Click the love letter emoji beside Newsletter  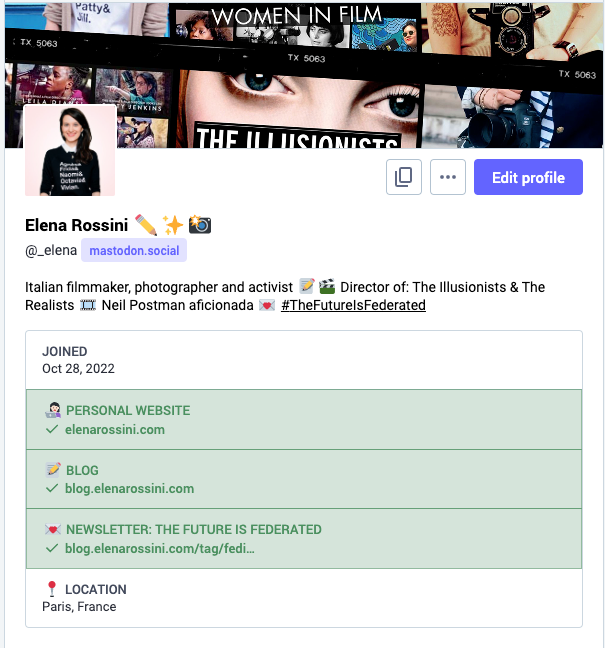[x=52, y=529]
